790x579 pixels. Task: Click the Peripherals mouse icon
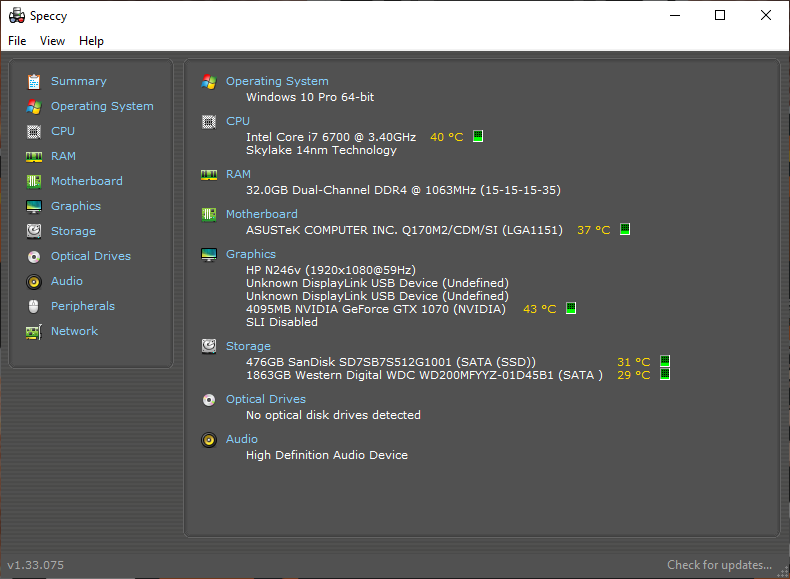tap(34, 306)
